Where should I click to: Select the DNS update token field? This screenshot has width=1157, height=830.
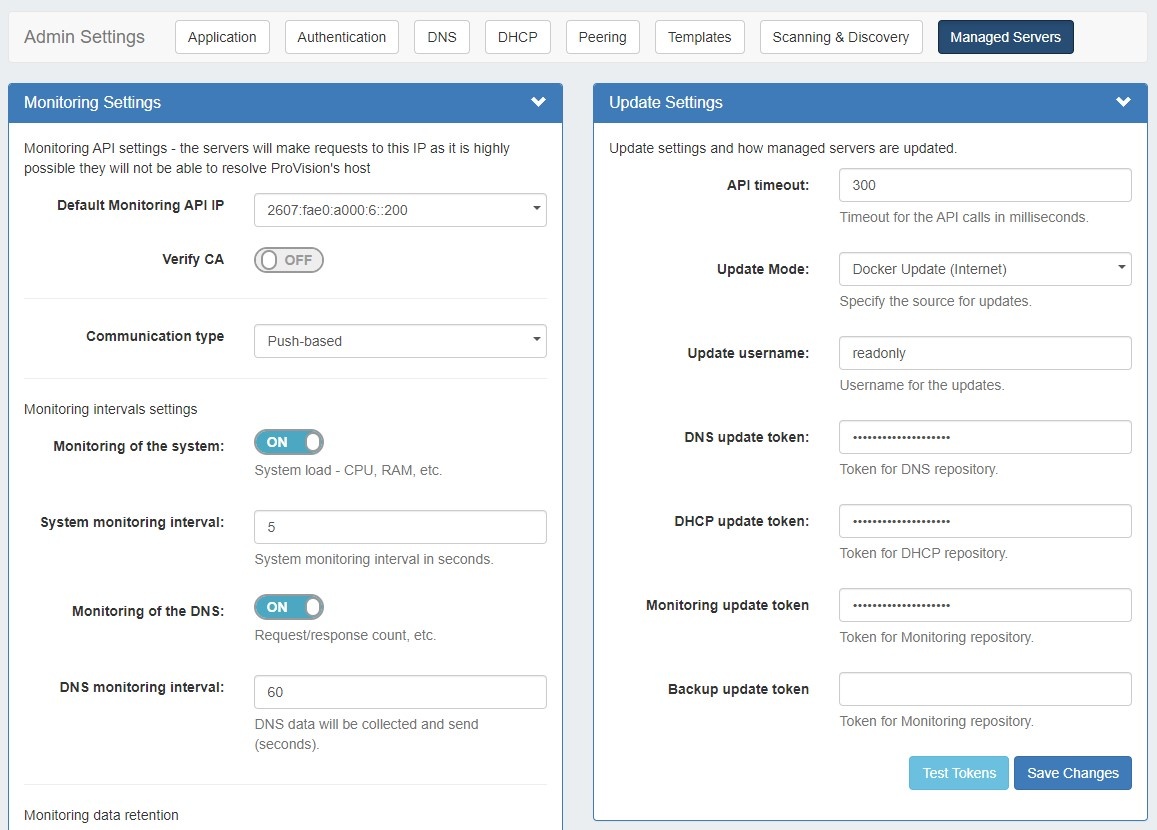985,437
